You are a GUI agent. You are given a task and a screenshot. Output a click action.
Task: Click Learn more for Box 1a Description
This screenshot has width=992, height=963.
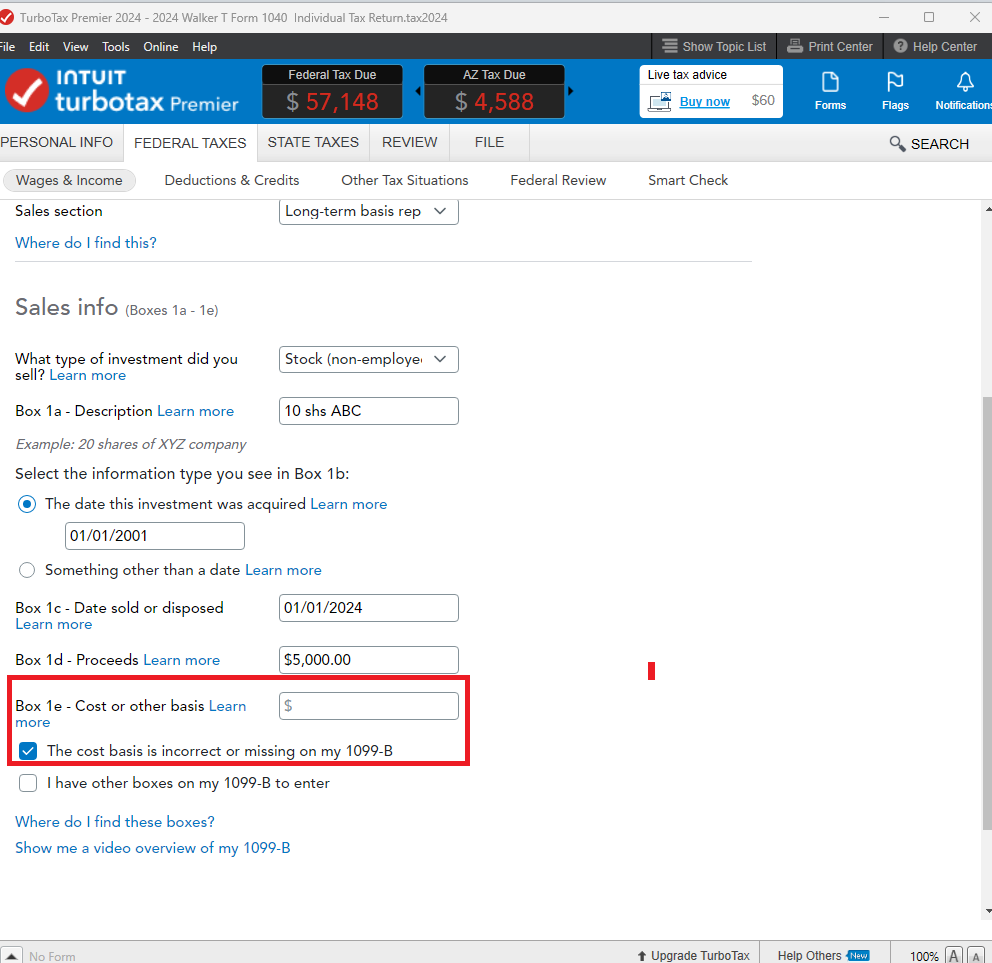(x=195, y=411)
